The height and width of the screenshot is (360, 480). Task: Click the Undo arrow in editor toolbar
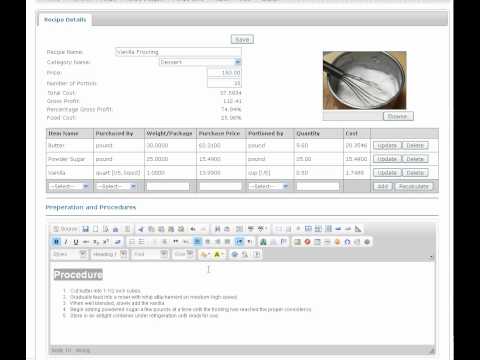click(193, 229)
